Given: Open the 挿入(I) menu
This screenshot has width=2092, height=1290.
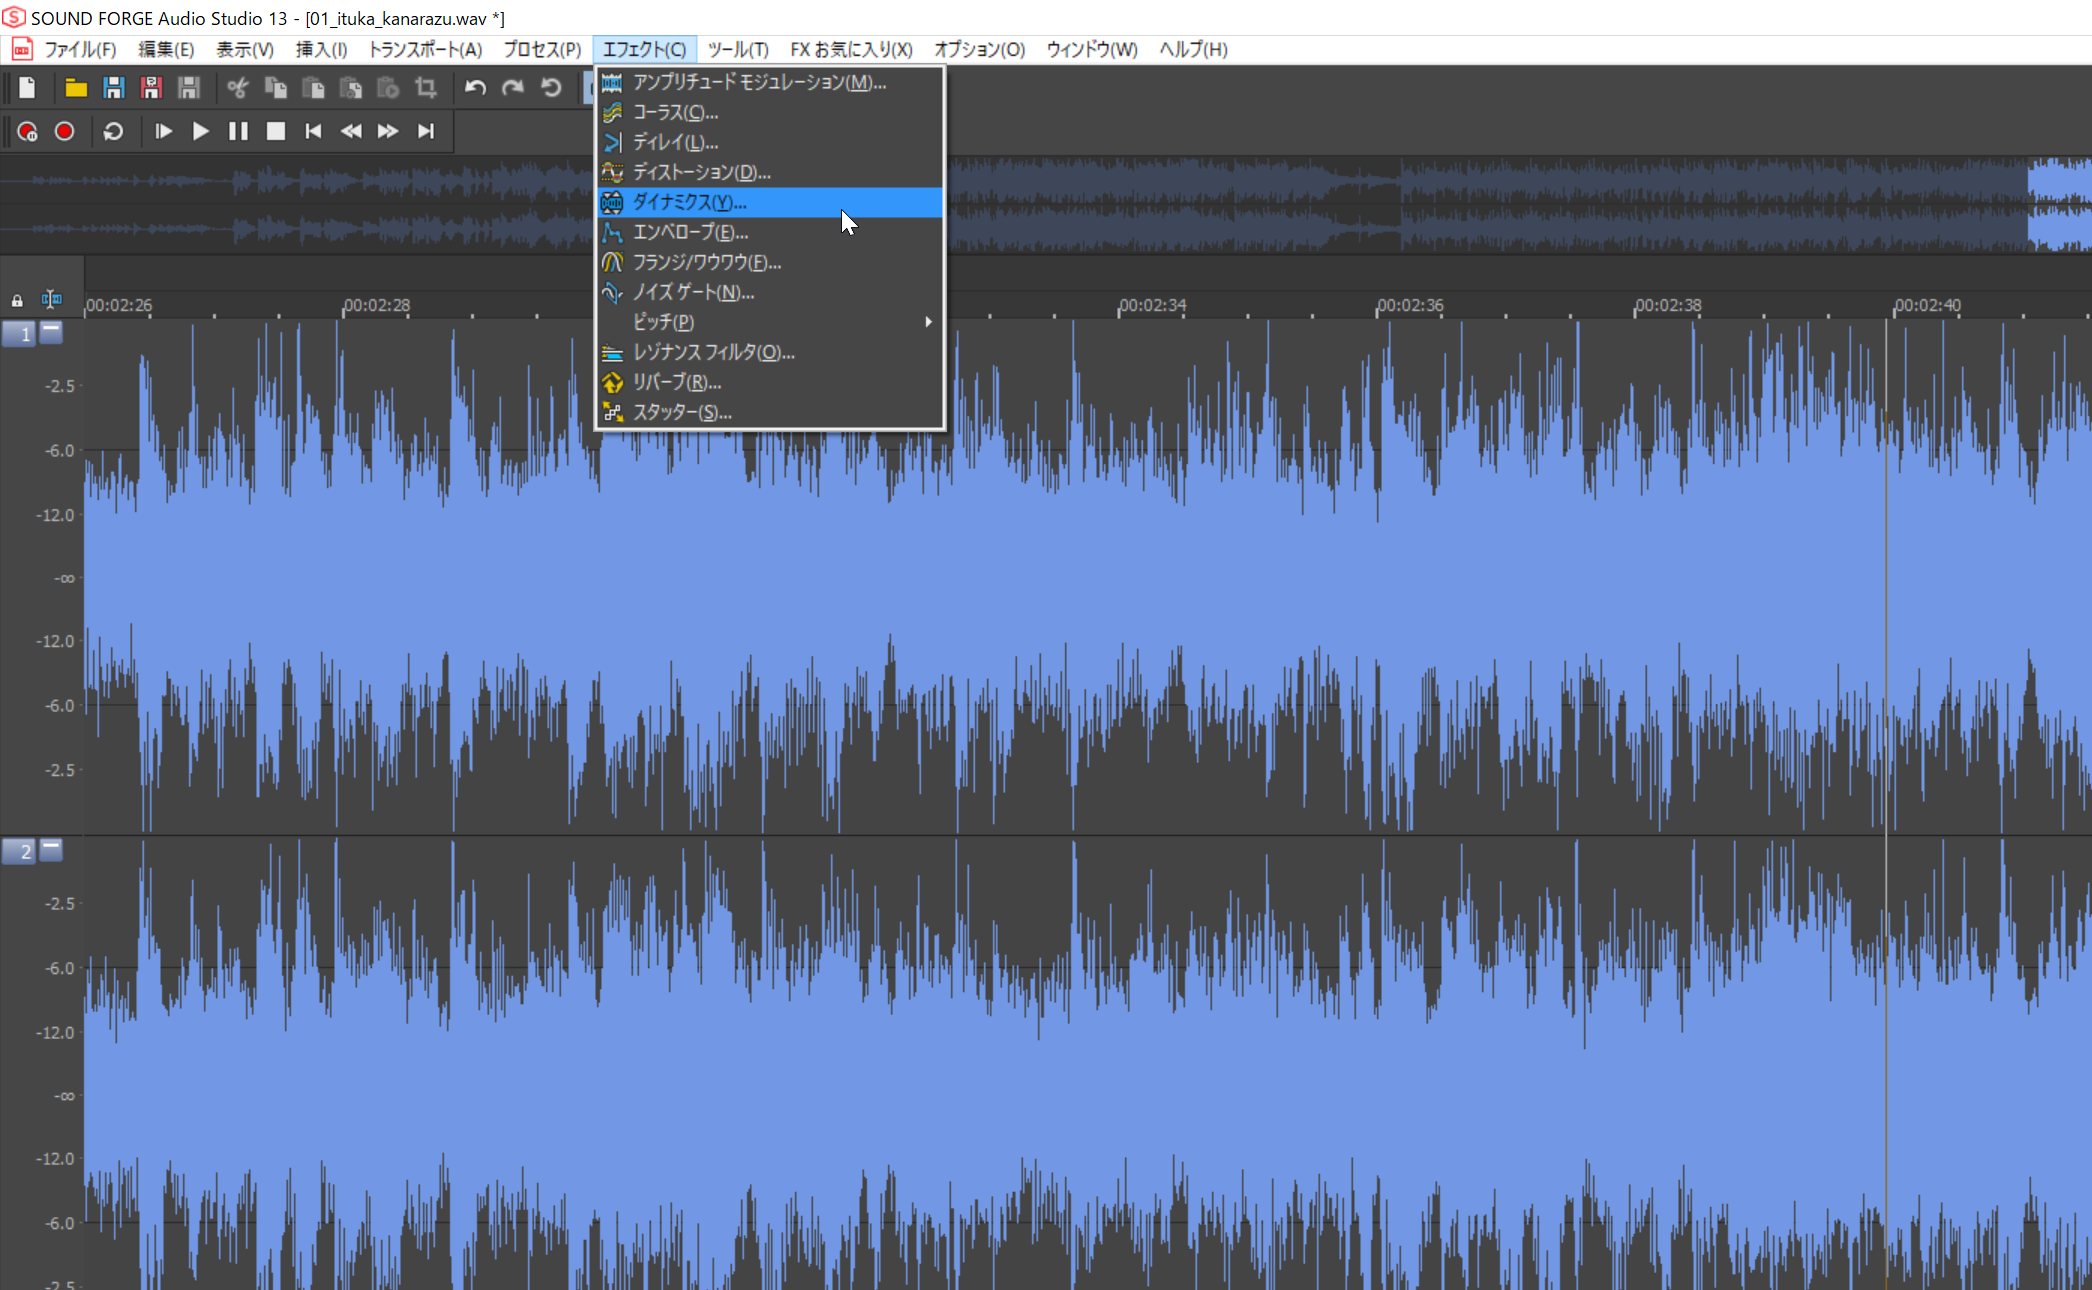Looking at the screenshot, I should (x=321, y=49).
